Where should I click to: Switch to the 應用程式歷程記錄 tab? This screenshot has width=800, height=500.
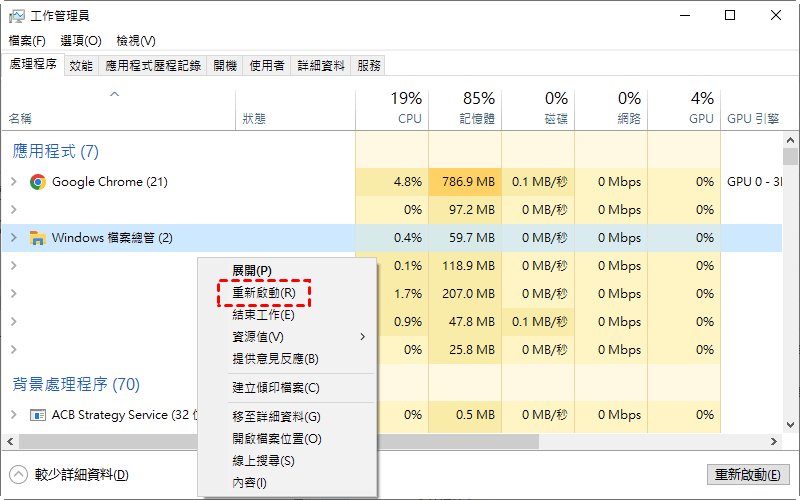tap(153, 65)
